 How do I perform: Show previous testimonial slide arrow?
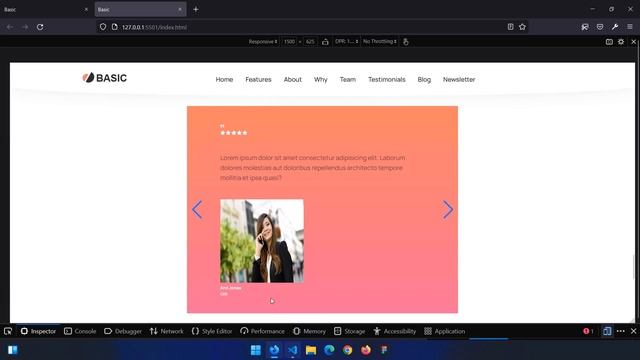click(x=197, y=210)
